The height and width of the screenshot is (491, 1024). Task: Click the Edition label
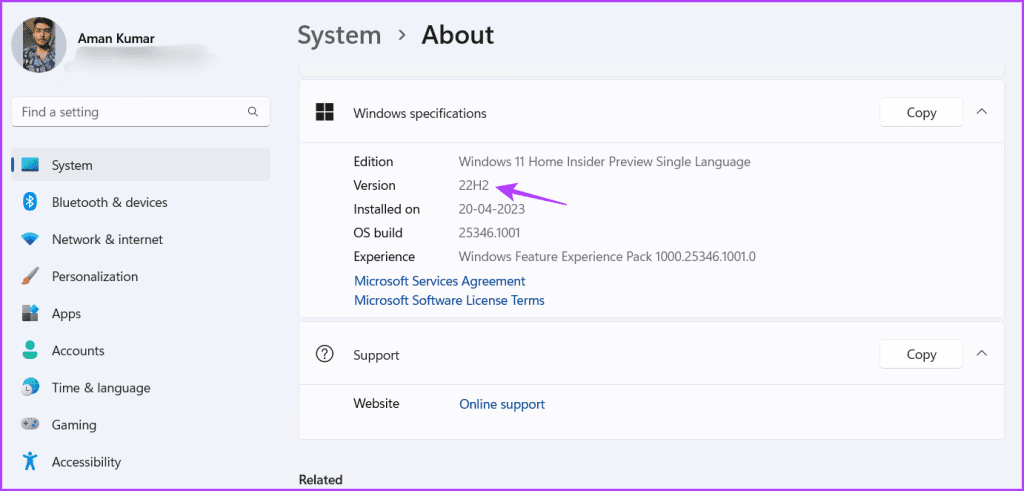click(x=374, y=162)
